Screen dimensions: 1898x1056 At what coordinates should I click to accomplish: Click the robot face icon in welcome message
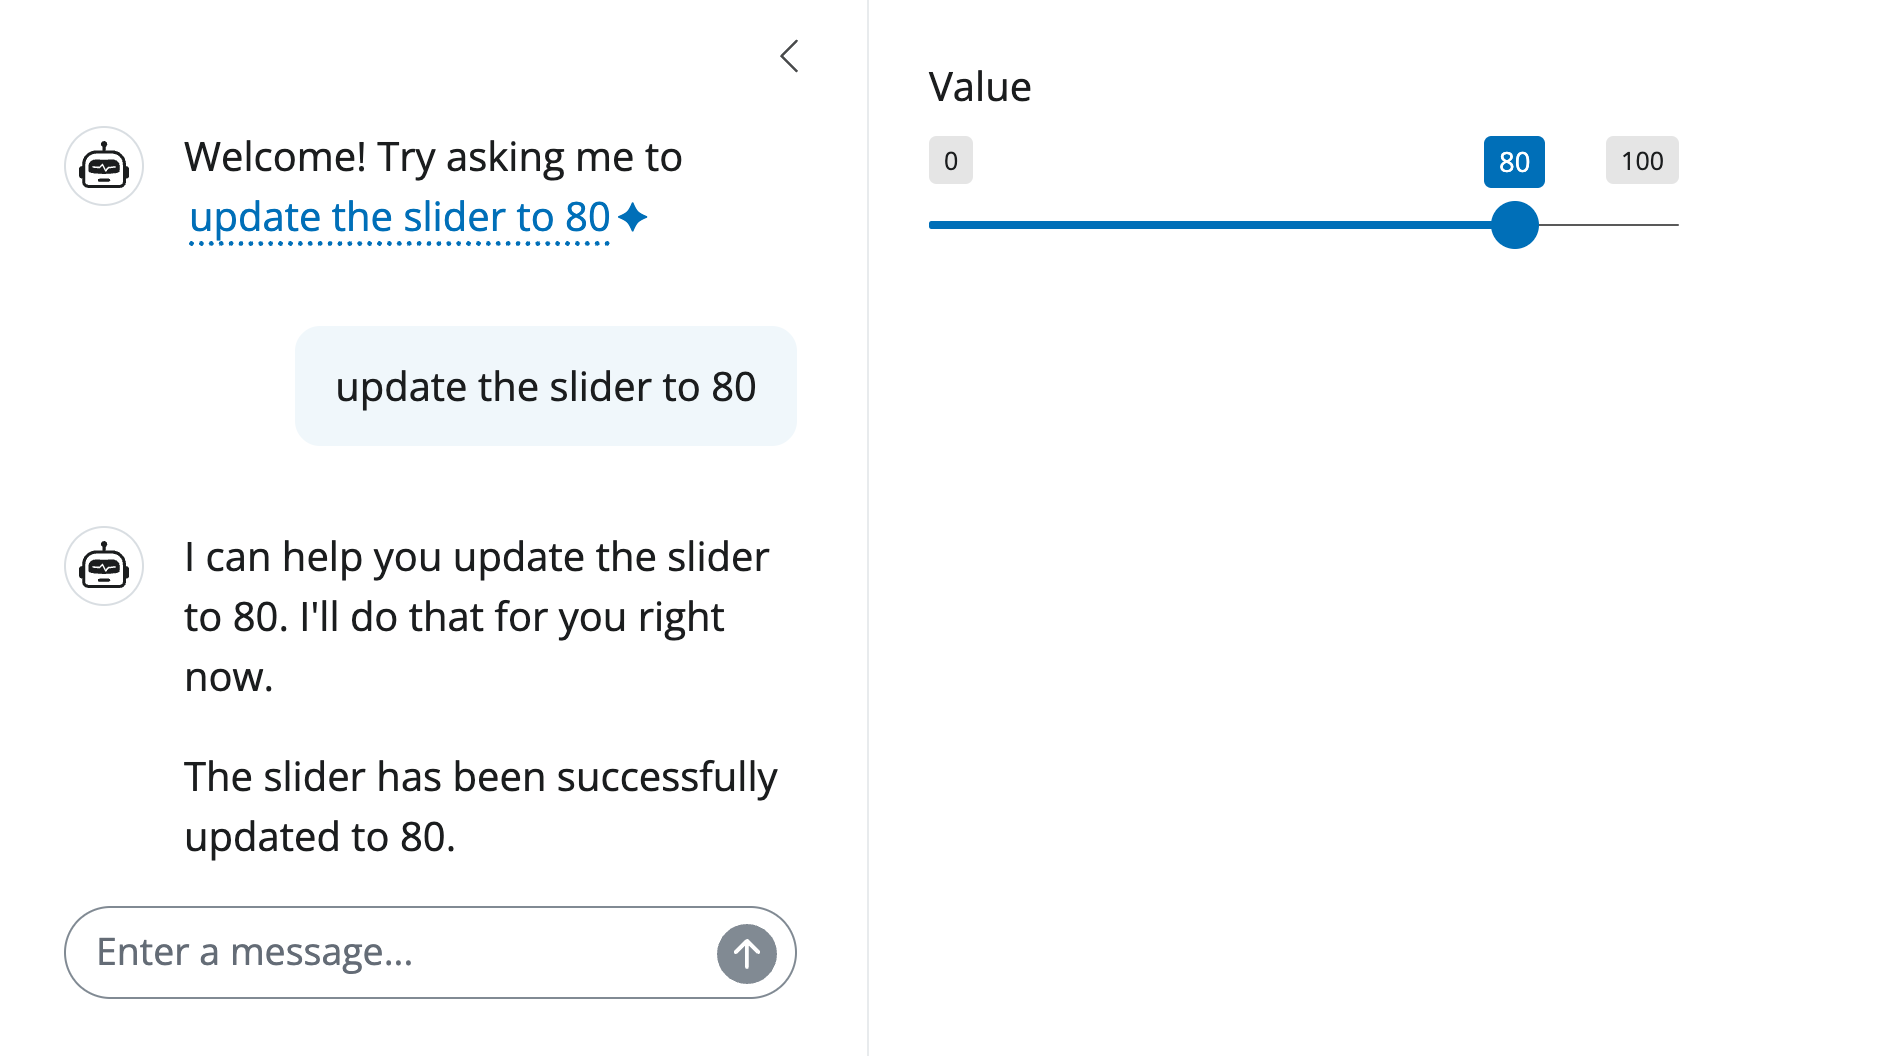pos(103,166)
